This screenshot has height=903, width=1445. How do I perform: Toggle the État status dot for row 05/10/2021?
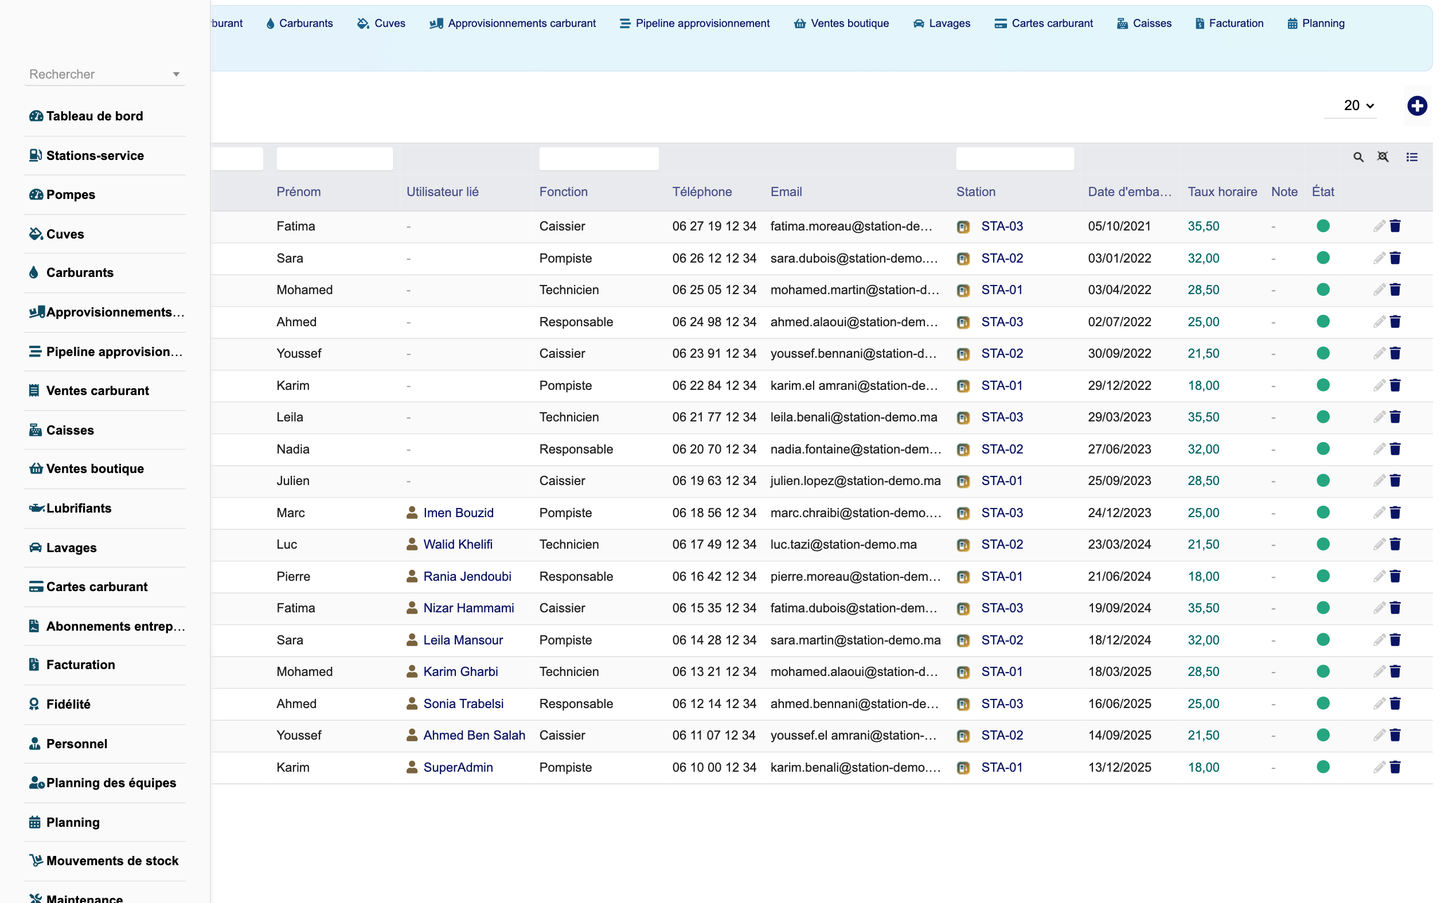pyautogui.click(x=1323, y=226)
